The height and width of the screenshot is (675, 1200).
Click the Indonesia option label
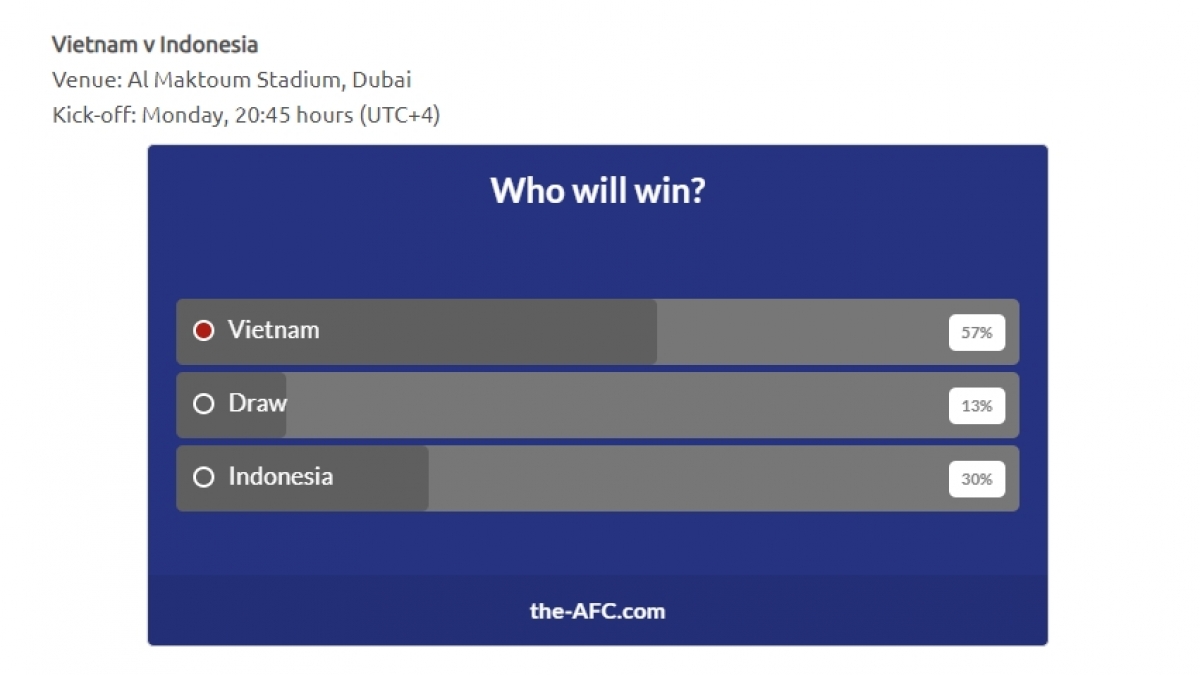point(281,476)
